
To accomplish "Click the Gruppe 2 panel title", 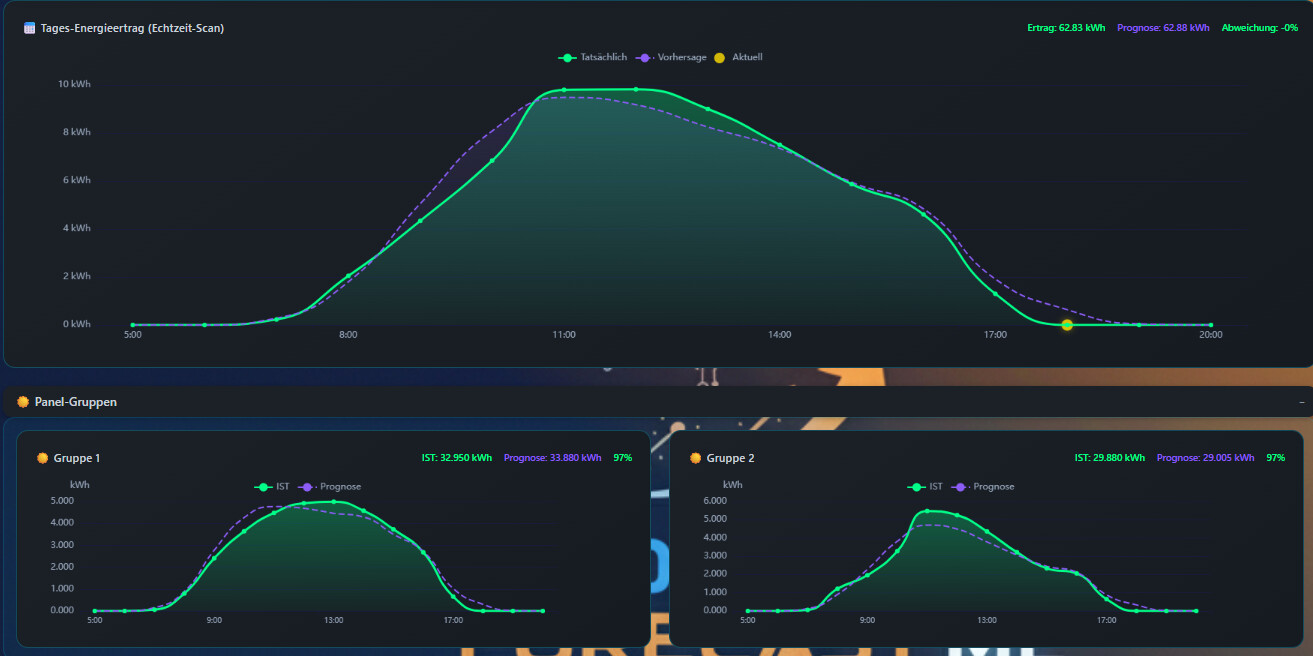I will 730,458.
